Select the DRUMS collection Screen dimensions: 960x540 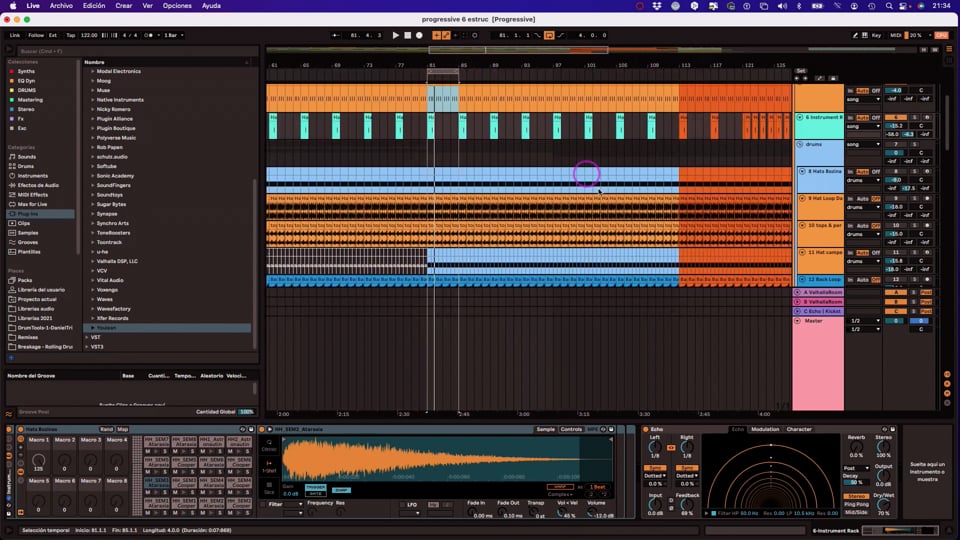27,91
